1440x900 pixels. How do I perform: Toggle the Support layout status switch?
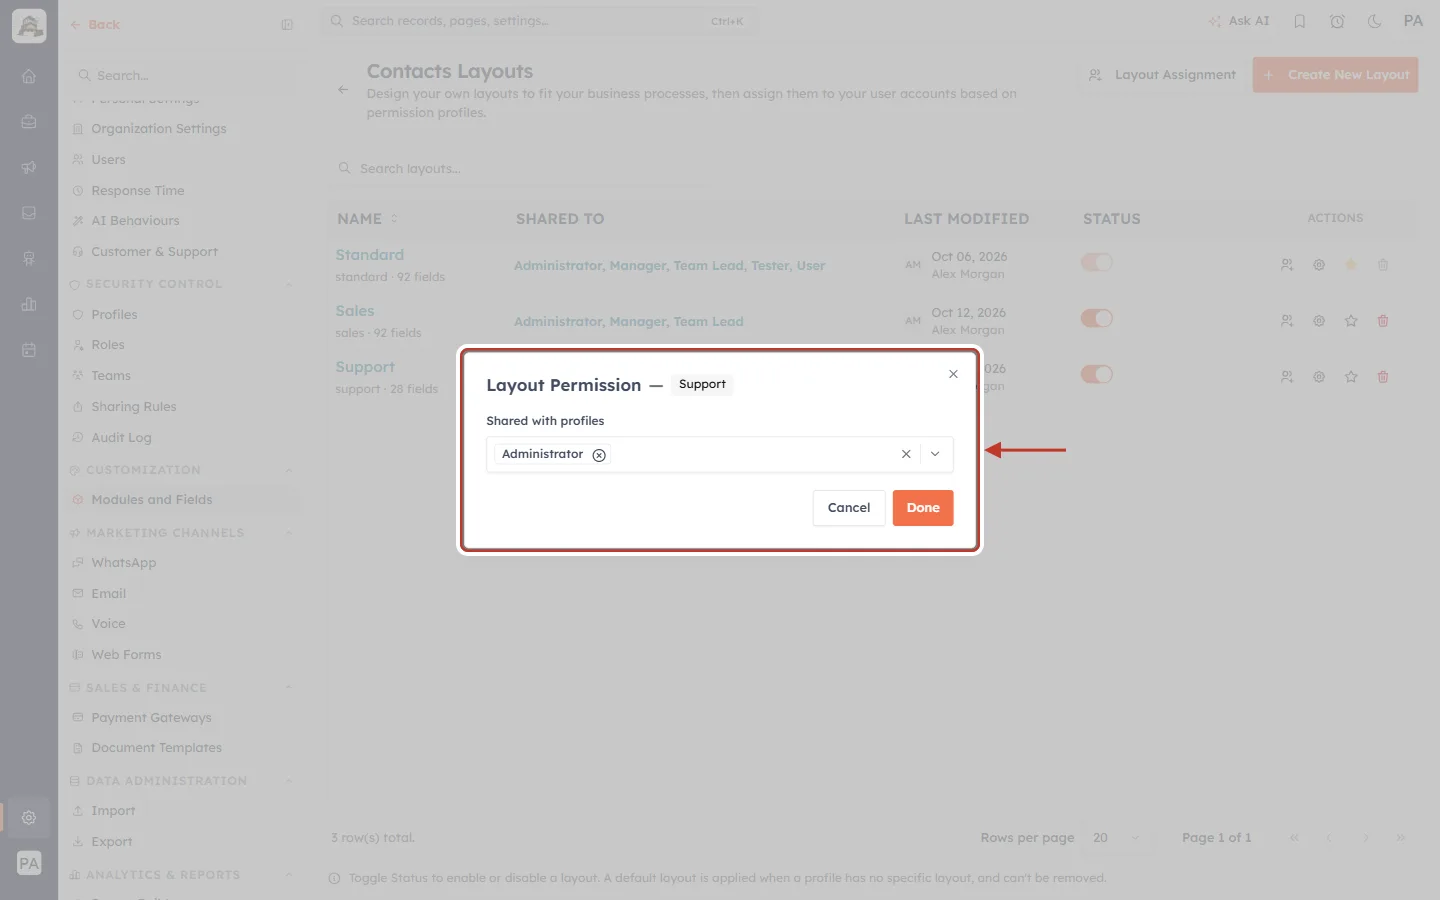(1097, 374)
